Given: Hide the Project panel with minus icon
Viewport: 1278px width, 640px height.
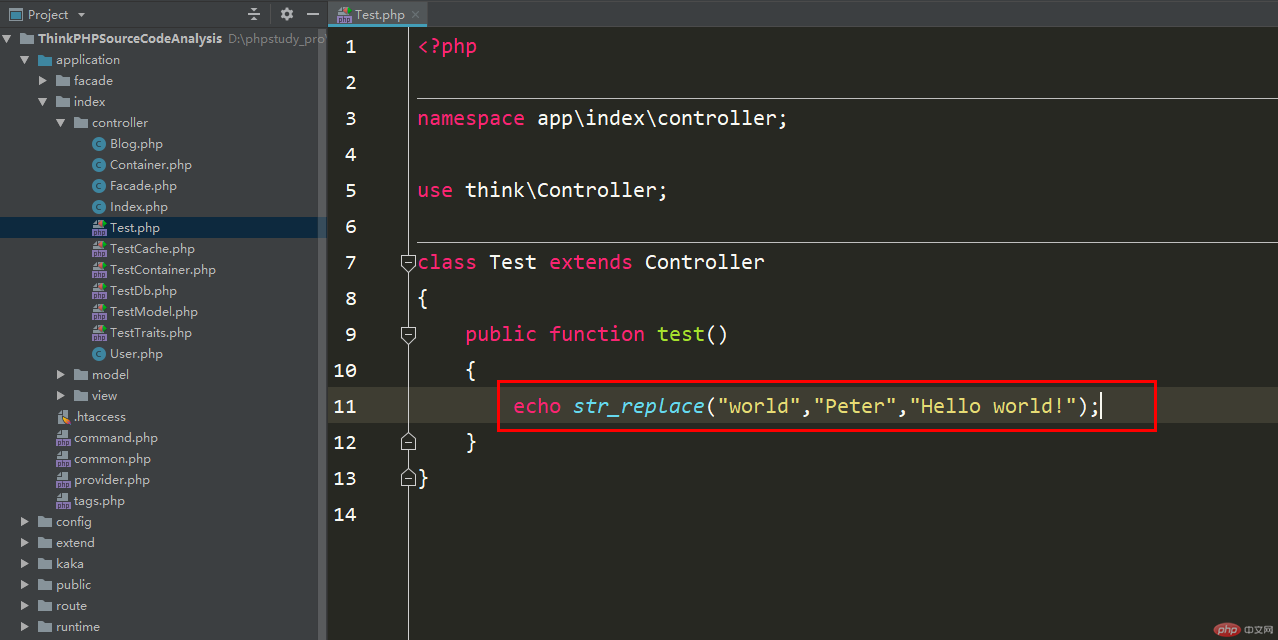Looking at the screenshot, I should click(x=313, y=14).
